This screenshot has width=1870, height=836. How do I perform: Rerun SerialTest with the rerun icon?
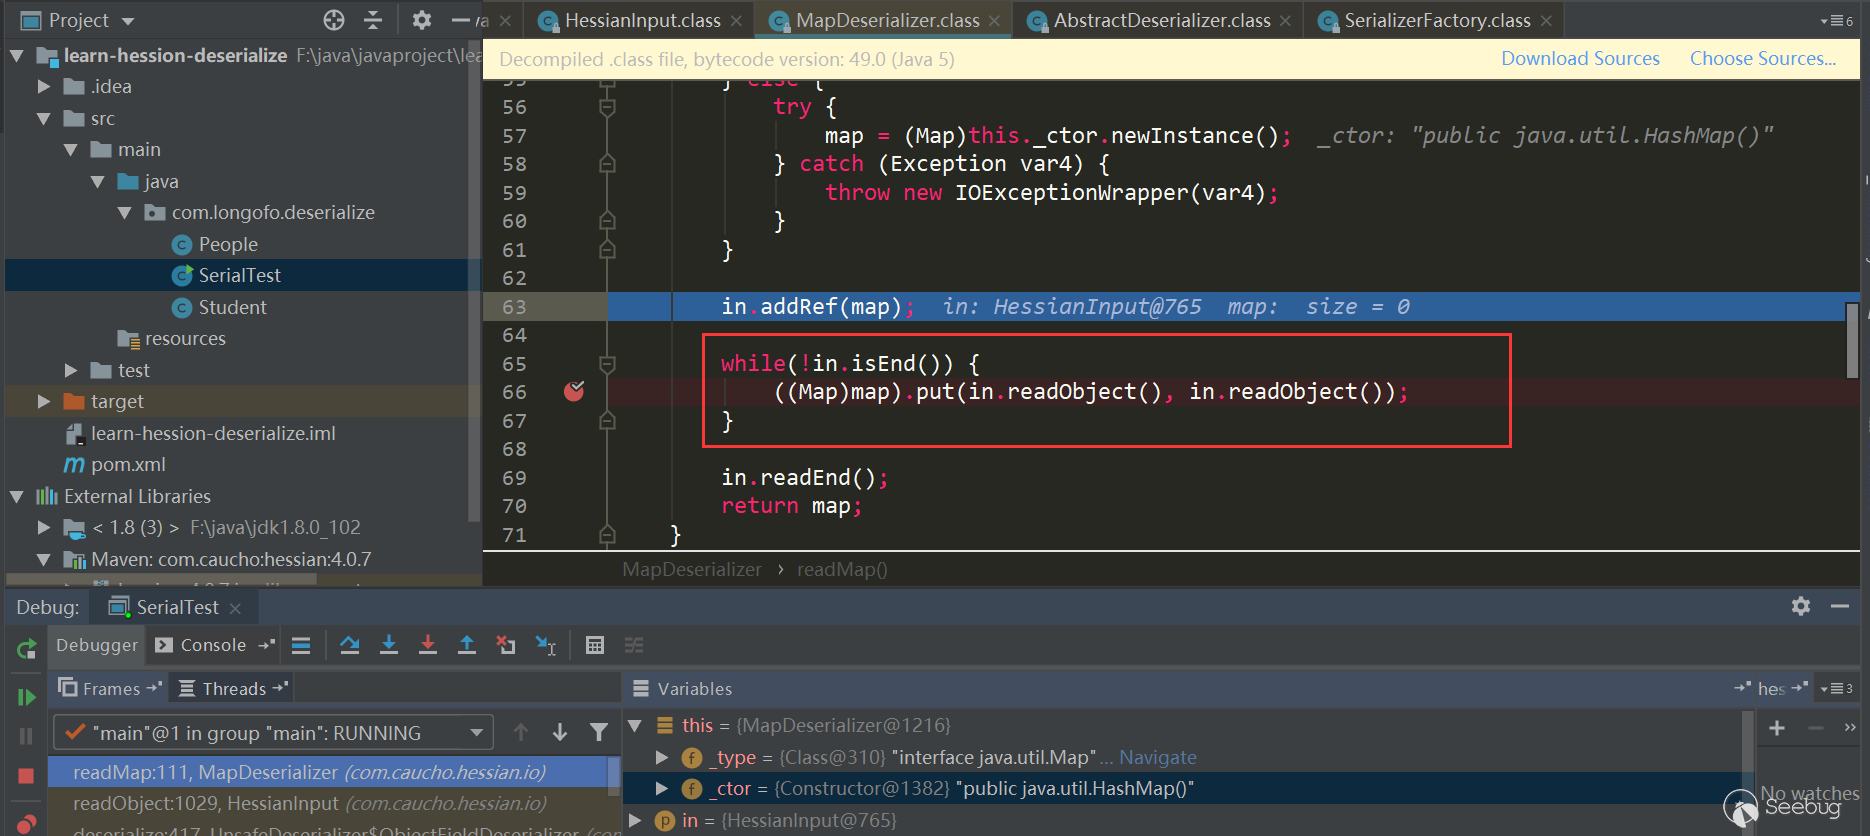[x=26, y=650]
